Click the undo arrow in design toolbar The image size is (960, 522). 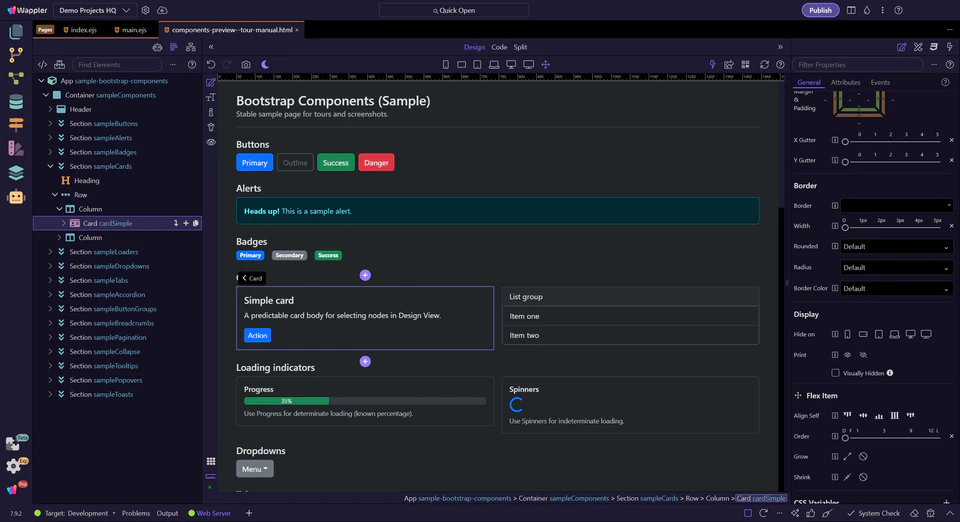[211, 64]
